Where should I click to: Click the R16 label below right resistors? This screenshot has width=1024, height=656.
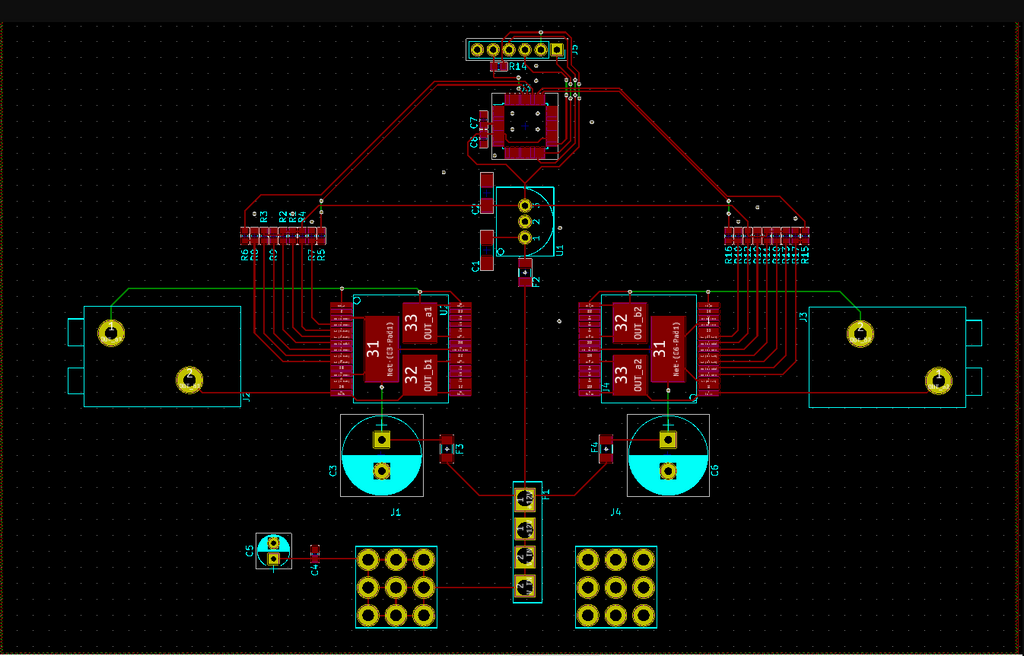[x=729, y=255]
